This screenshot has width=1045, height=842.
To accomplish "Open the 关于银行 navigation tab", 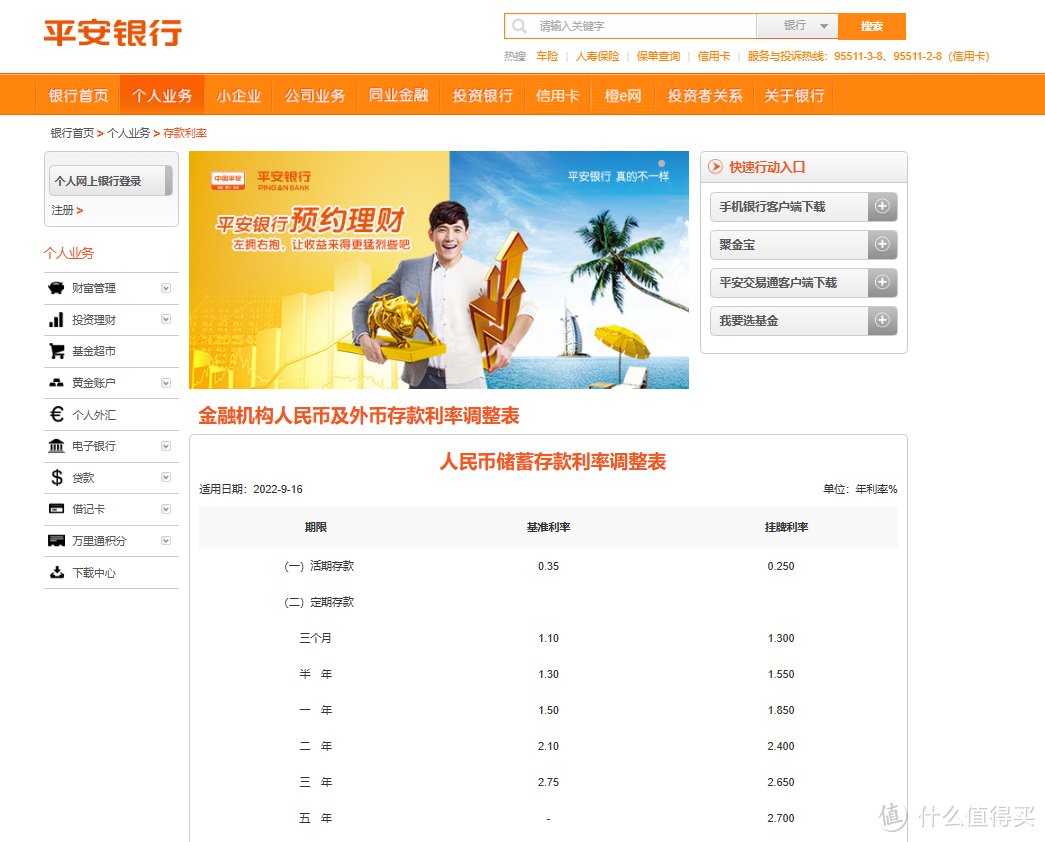I will coord(794,95).
